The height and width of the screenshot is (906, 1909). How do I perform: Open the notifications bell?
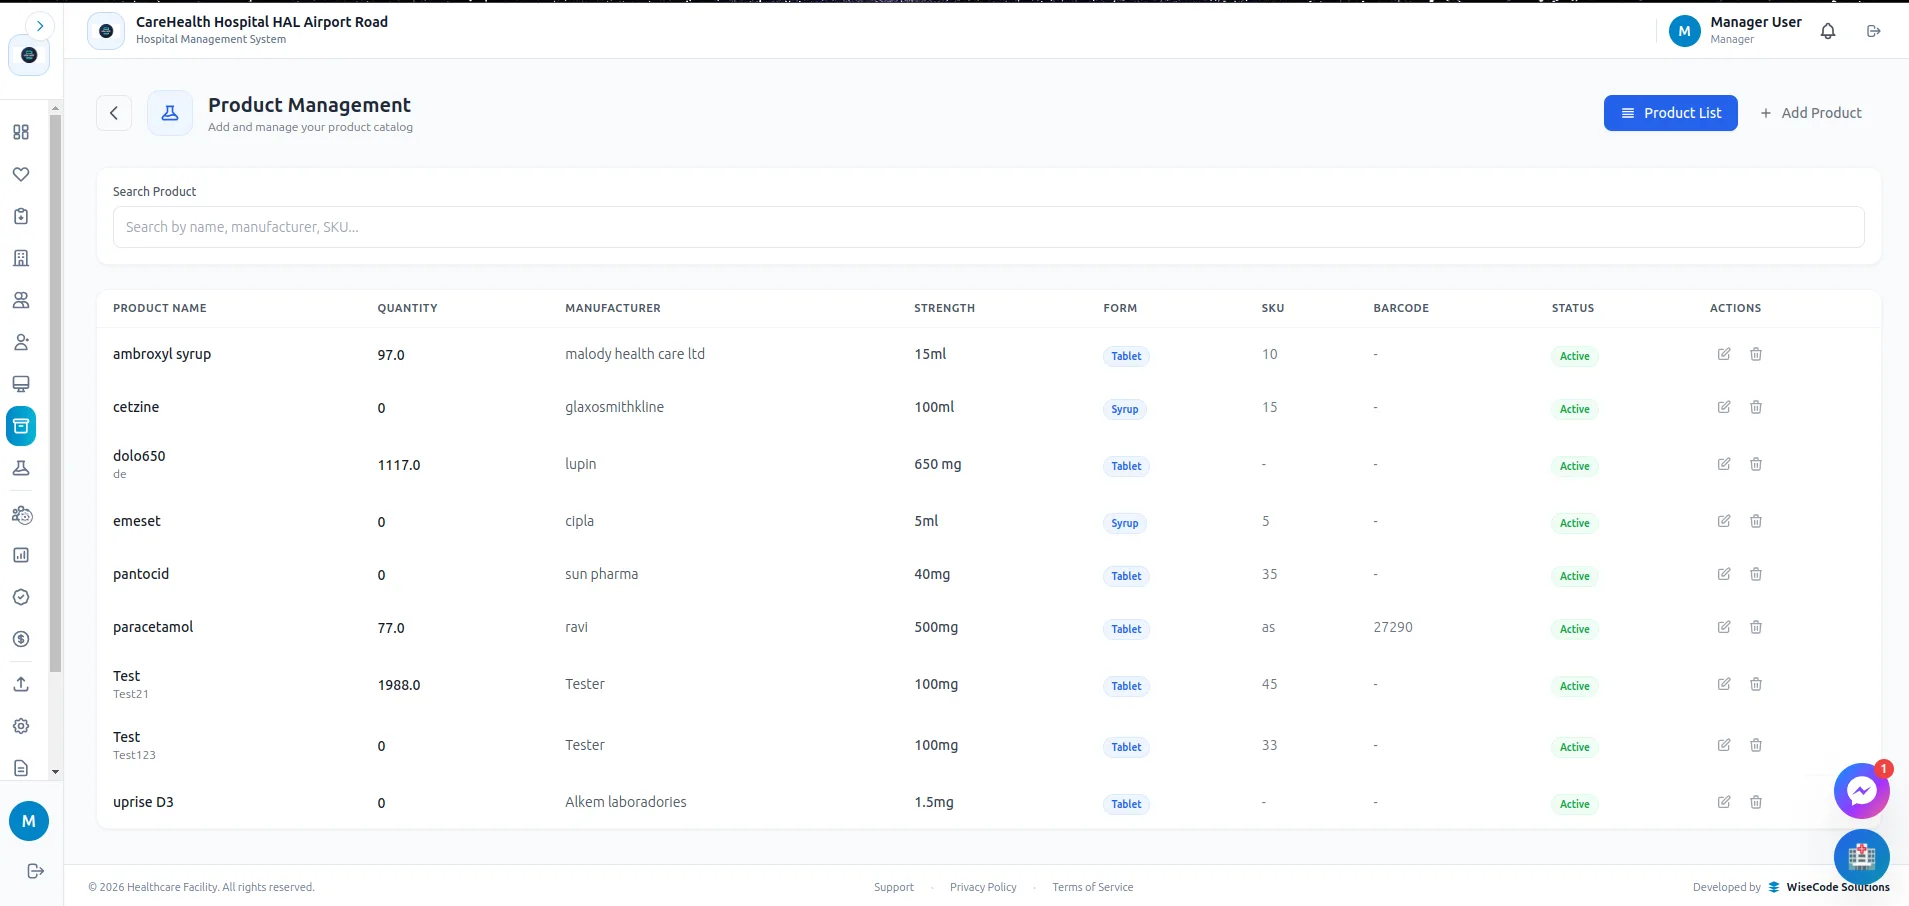point(1828,31)
